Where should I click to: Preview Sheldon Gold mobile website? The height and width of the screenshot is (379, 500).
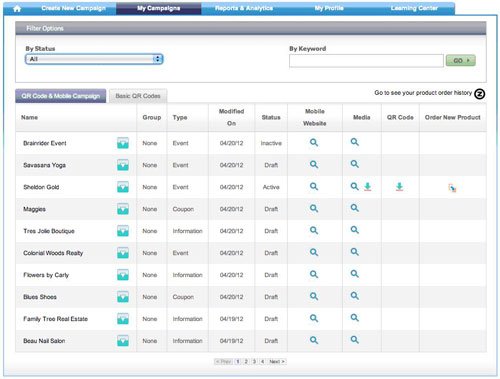(x=314, y=187)
